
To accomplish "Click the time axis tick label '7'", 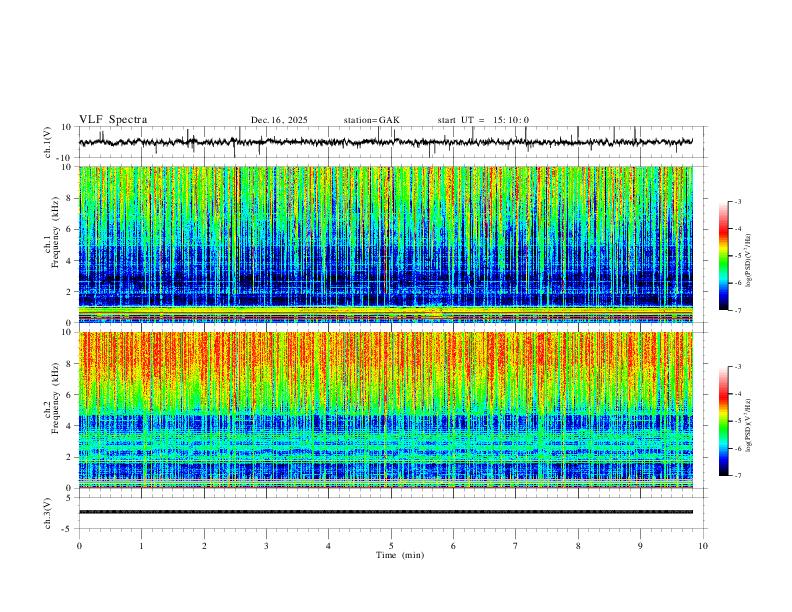I will [516, 546].
